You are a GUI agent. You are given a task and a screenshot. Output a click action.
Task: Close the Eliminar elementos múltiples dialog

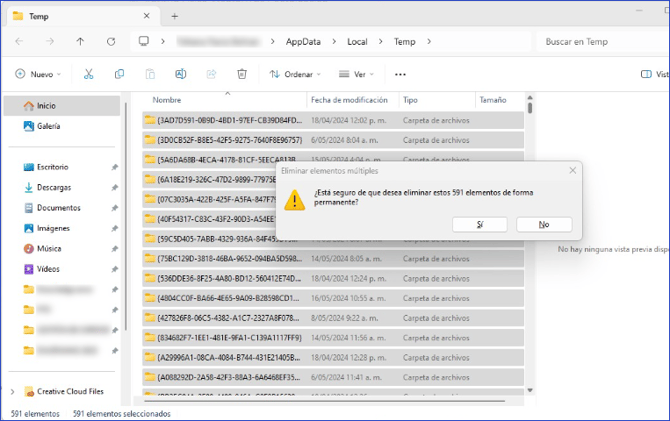tap(572, 171)
